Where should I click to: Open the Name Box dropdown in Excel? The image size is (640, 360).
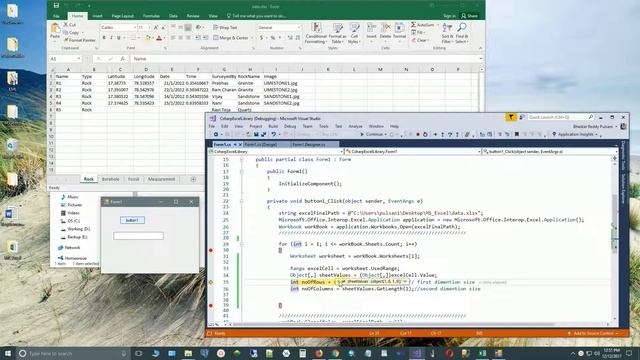(x=79, y=59)
